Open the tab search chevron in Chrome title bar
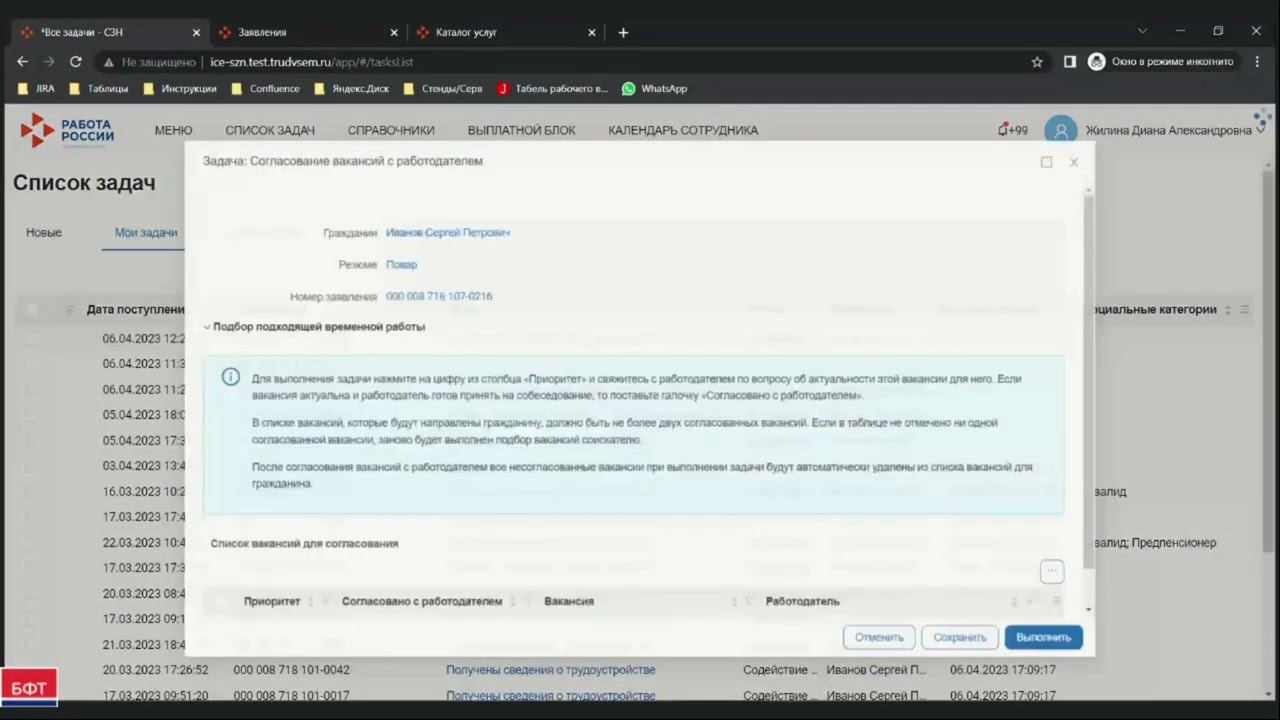Screen dimensions: 1280x720 pyautogui.click(x=1142, y=31)
